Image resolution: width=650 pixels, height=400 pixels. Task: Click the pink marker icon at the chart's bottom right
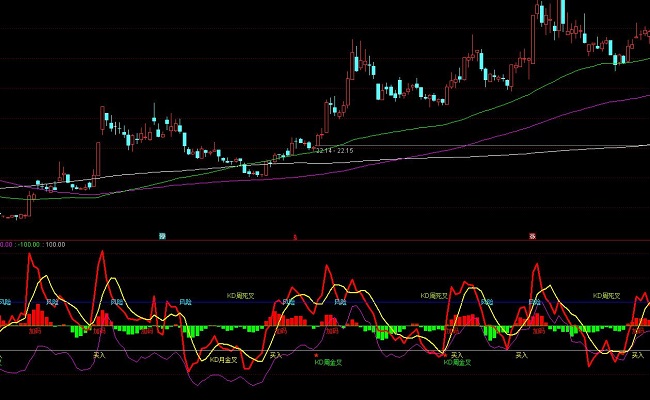coord(530,235)
